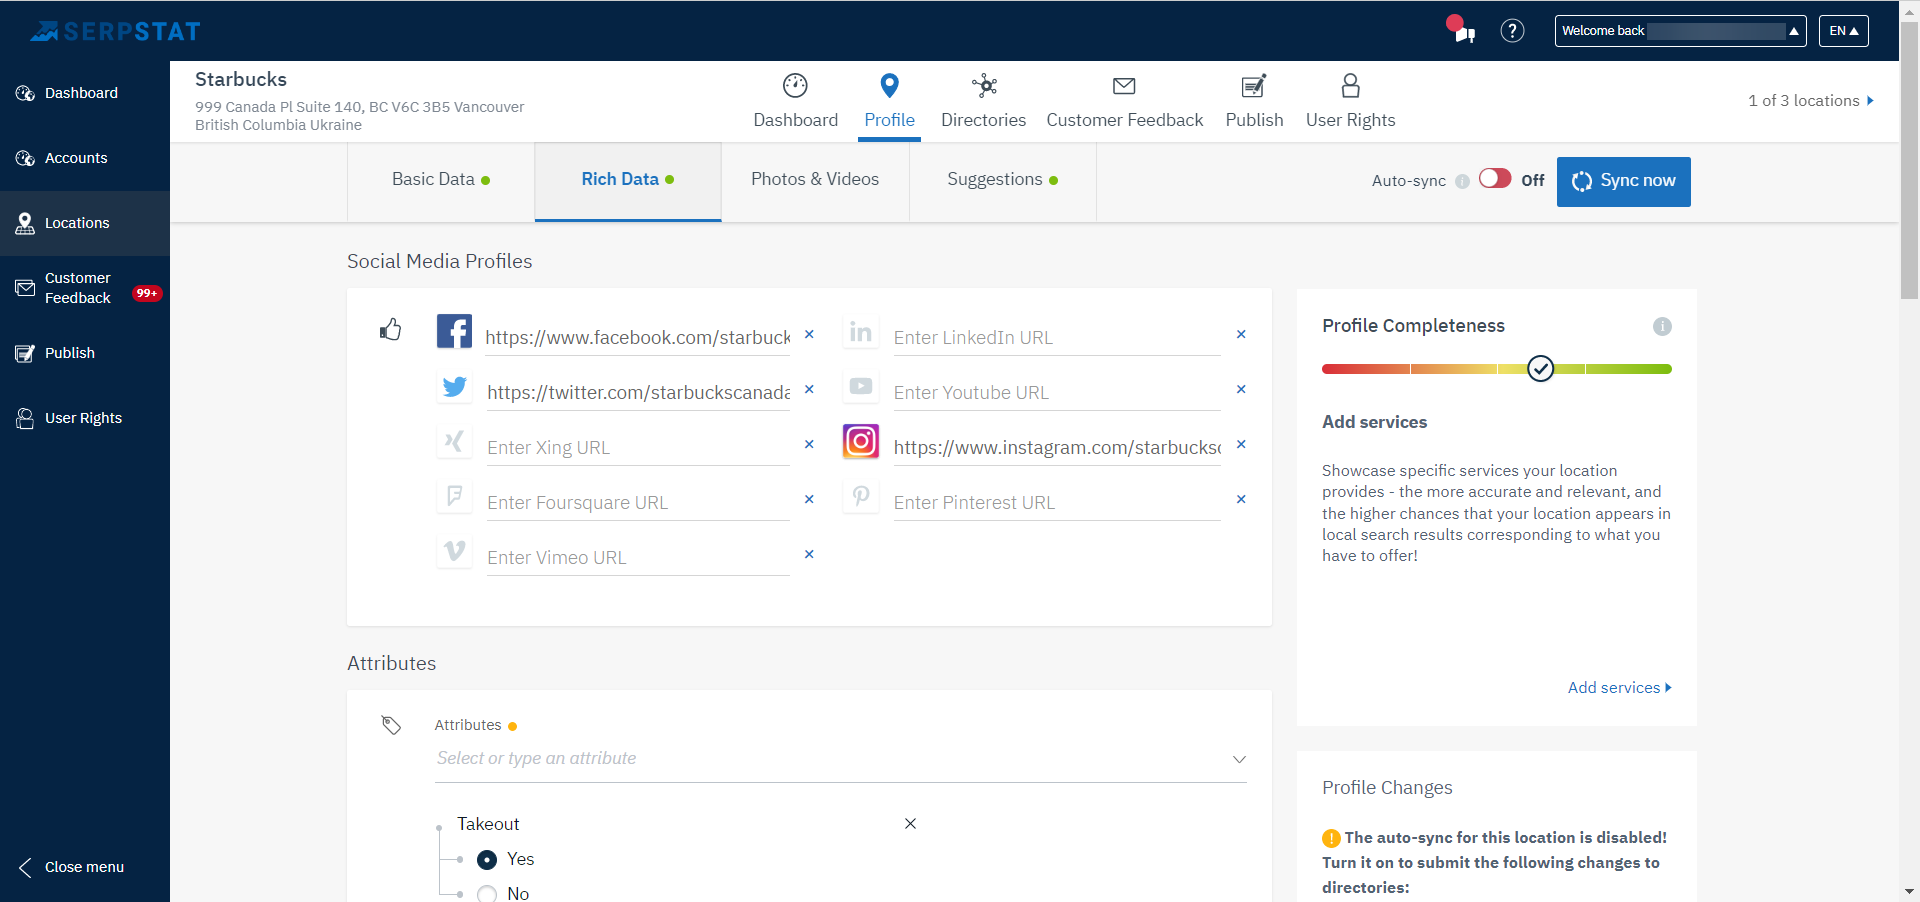Open the help question mark icon
Viewport: 1920px width, 902px height.
pos(1512,31)
